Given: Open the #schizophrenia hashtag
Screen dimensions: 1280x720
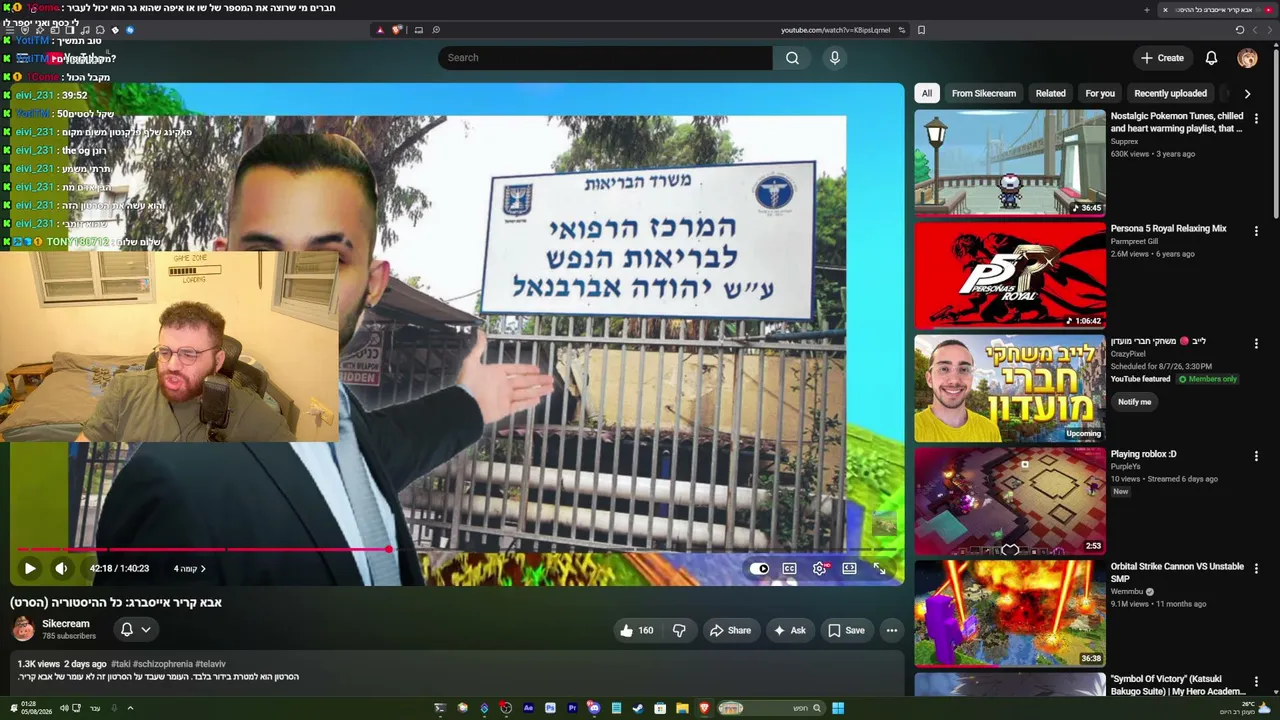Looking at the screenshot, I should (x=163, y=664).
